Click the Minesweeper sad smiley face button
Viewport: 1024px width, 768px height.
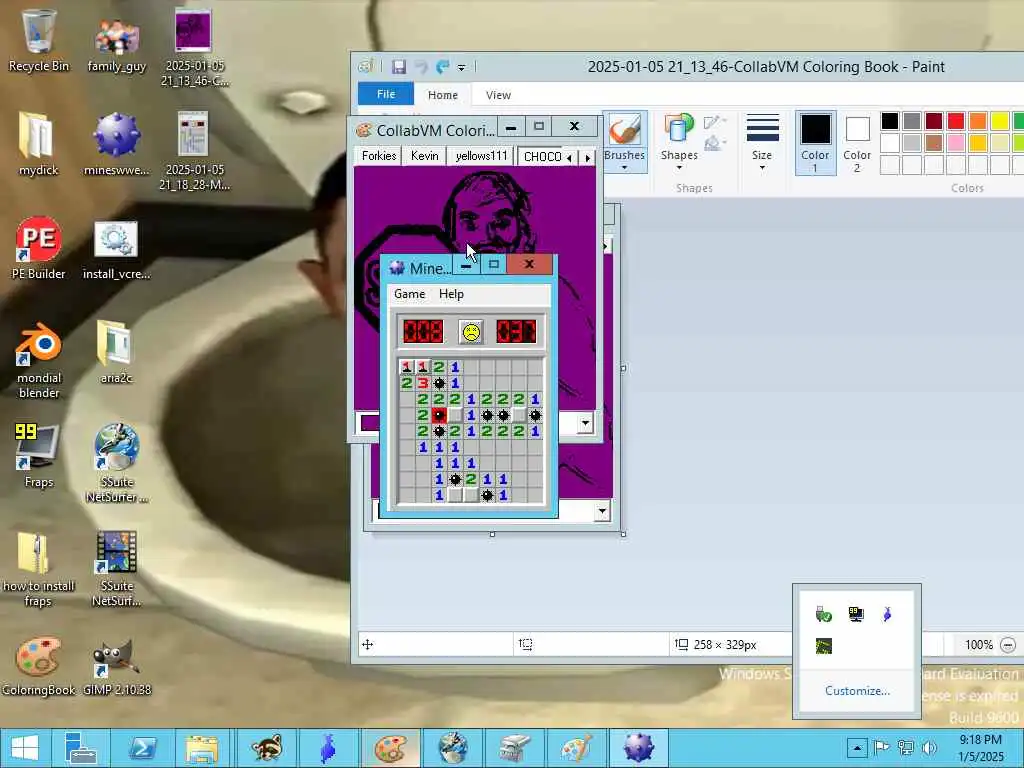pos(470,332)
